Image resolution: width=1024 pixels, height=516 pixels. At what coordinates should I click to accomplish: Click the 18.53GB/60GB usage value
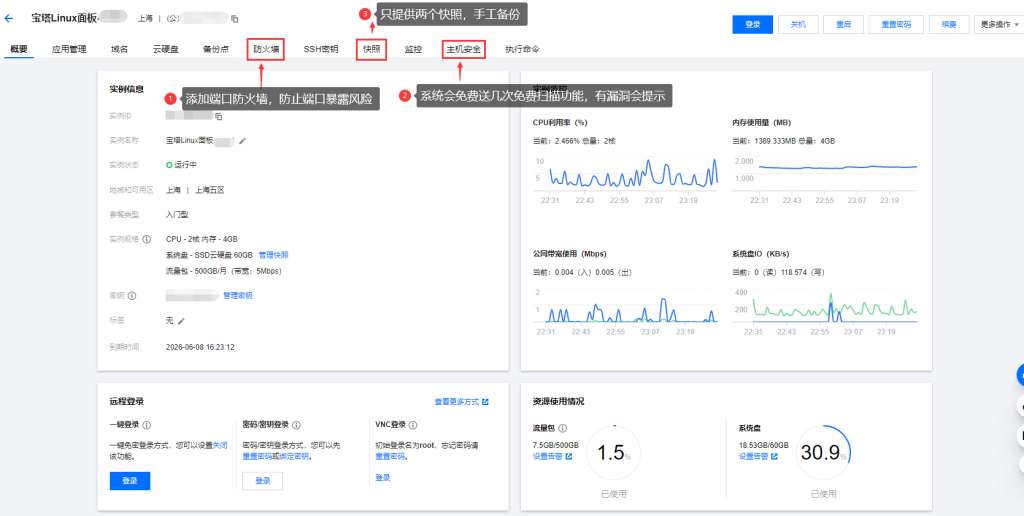[x=763, y=445]
